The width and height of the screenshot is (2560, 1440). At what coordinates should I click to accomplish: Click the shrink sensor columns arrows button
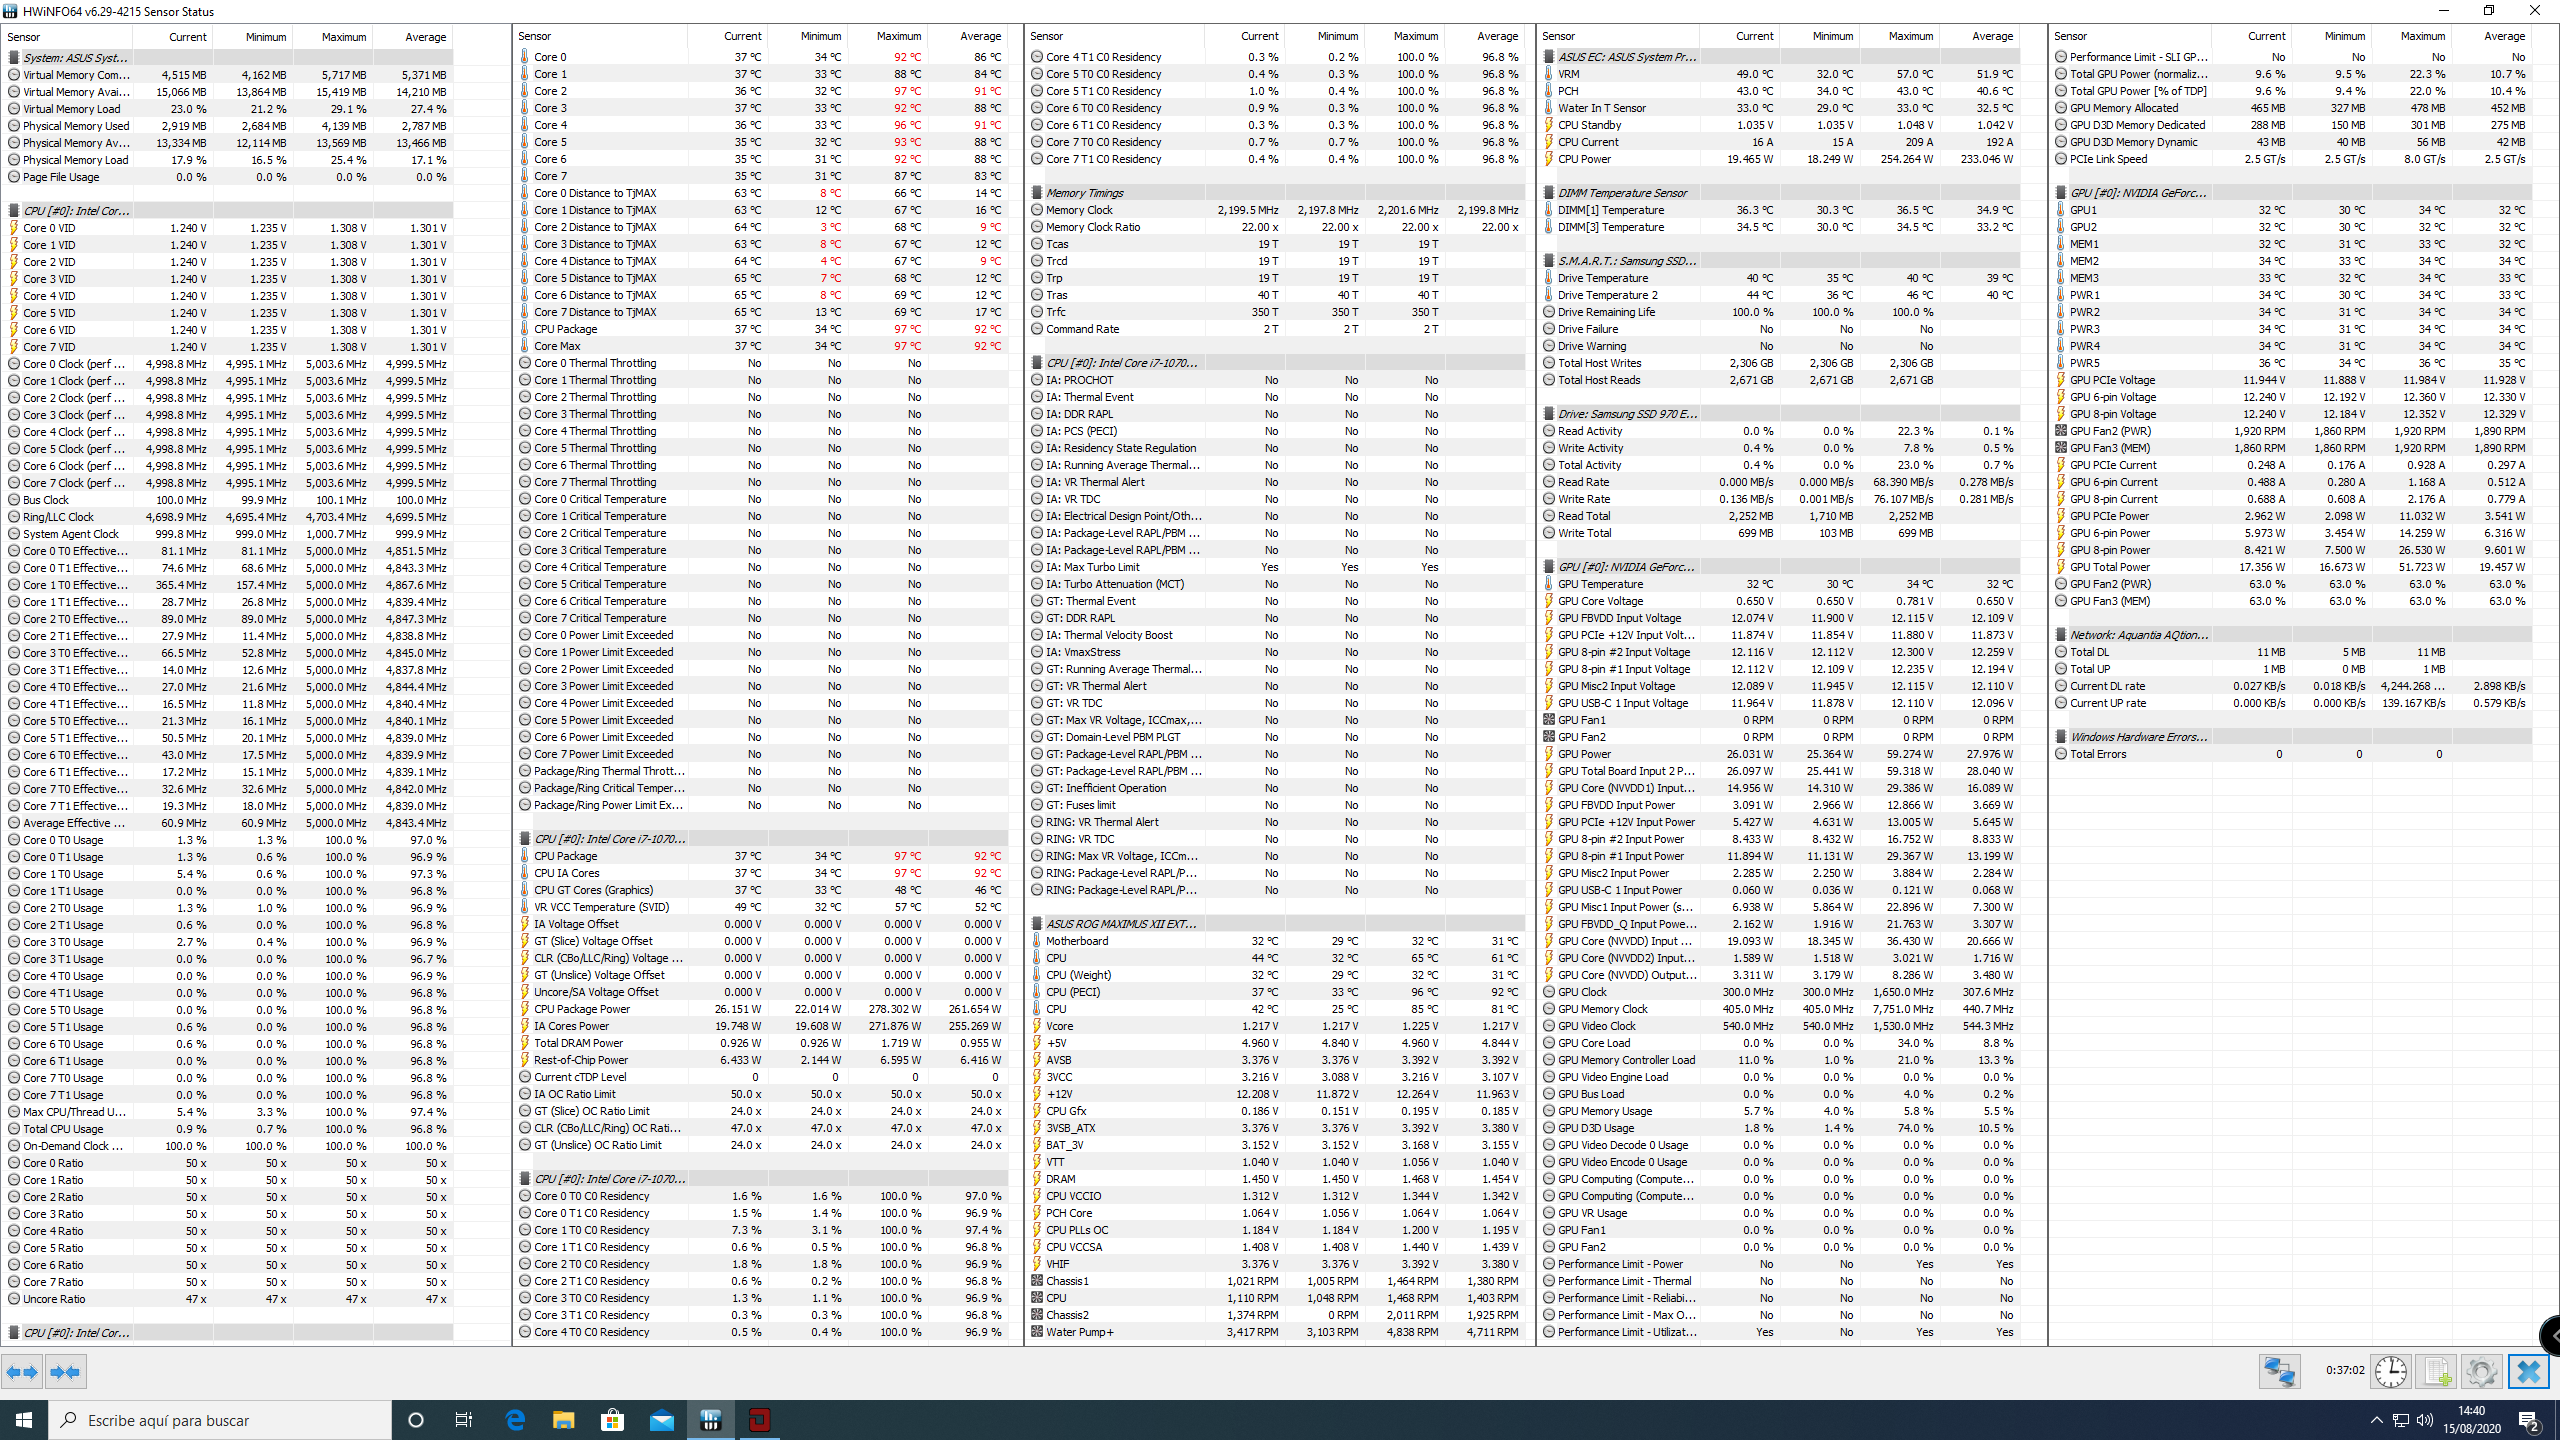66,1372
